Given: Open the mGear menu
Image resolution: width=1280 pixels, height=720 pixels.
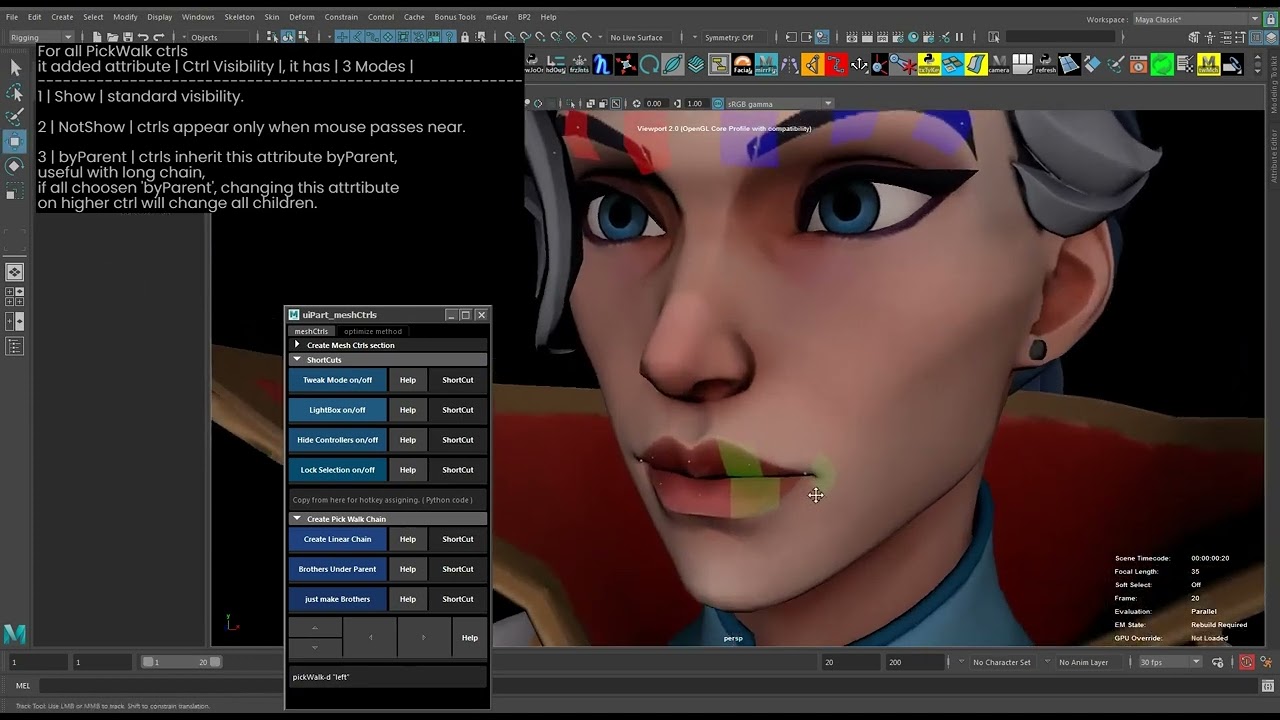Looking at the screenshot, I should point(497,17).
